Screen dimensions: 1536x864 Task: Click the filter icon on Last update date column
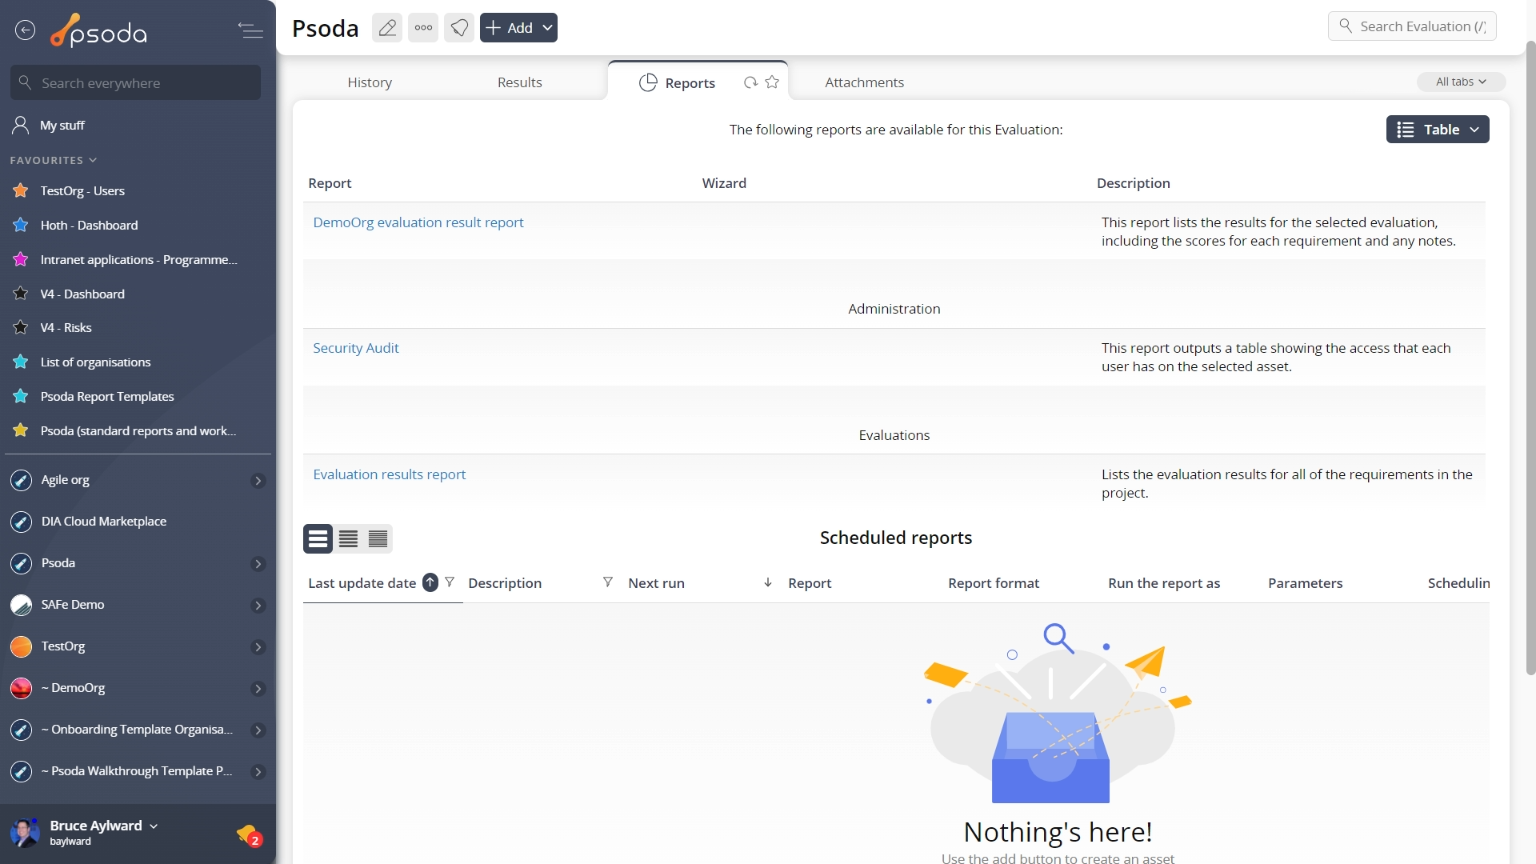pyautogui.click(x=450, y=582)
